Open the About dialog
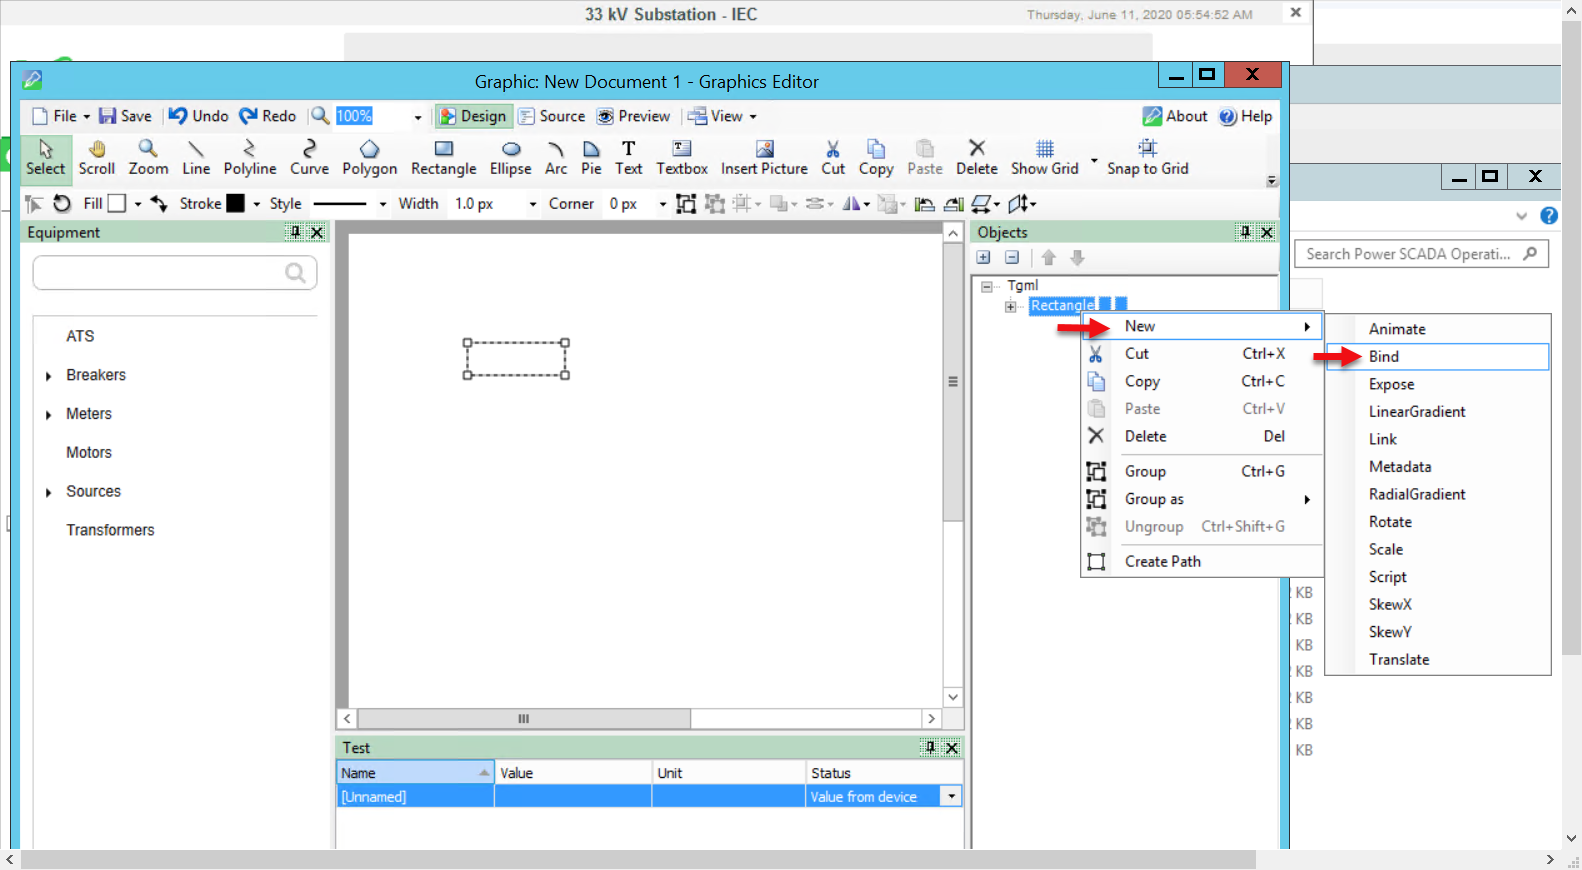The height and width of the screenshot is (870, 1582). 1175,116
